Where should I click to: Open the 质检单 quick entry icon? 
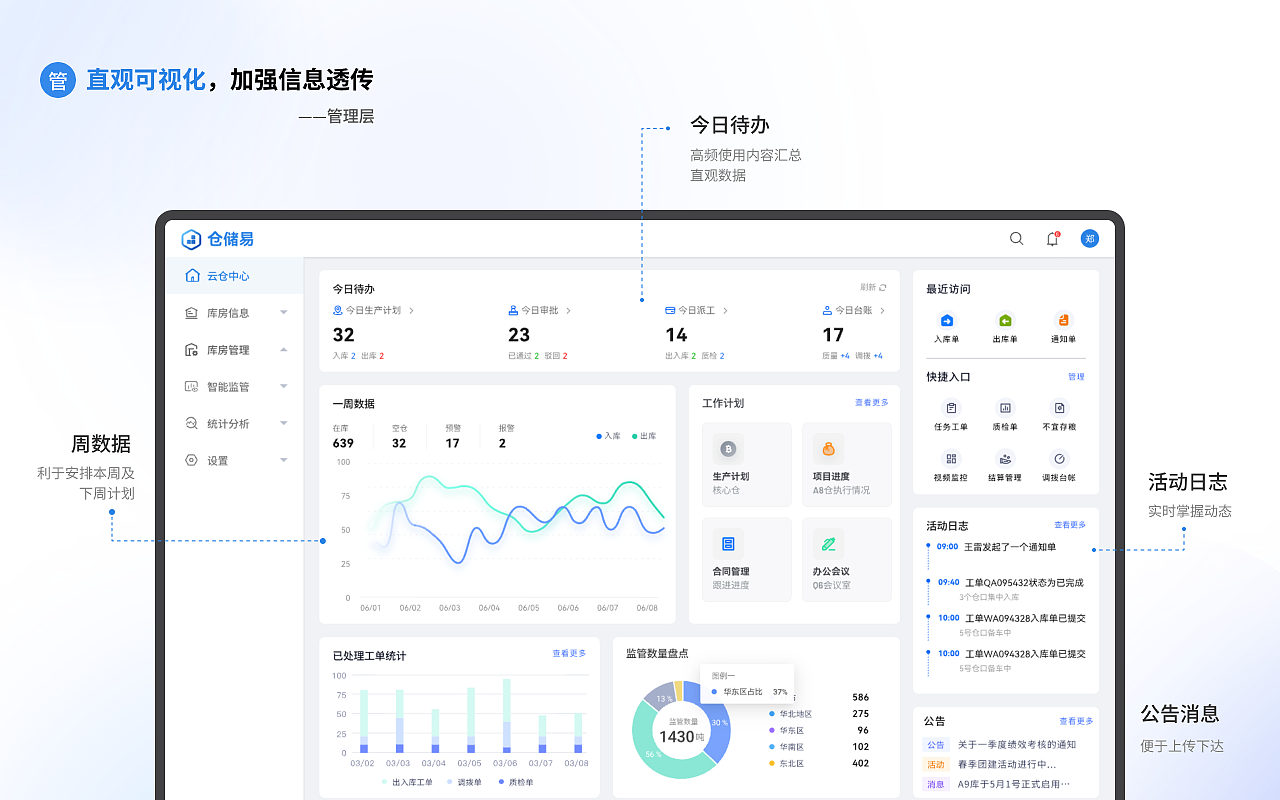[x=1006, y=409]
